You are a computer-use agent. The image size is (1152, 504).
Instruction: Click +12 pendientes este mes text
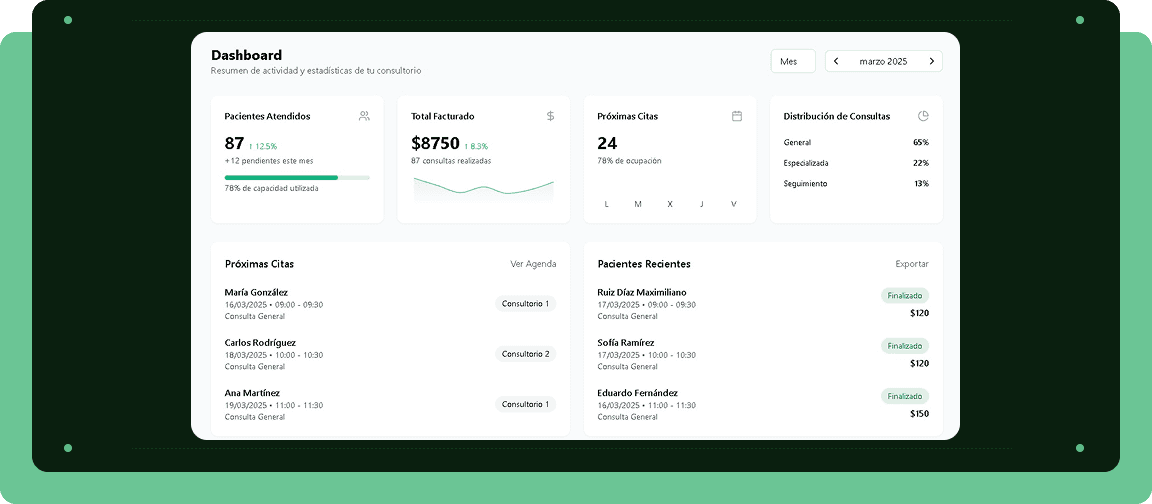coord(269,160)
